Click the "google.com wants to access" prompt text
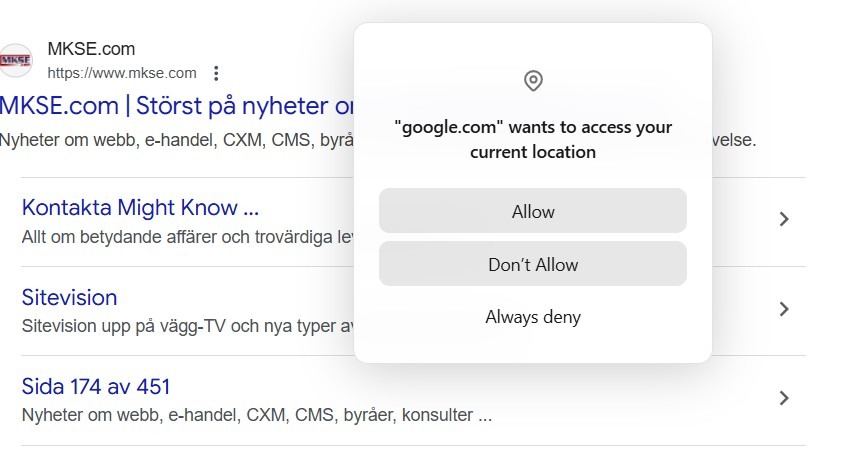The height and width of the screenshot is (450, 856). coord(533,140)
